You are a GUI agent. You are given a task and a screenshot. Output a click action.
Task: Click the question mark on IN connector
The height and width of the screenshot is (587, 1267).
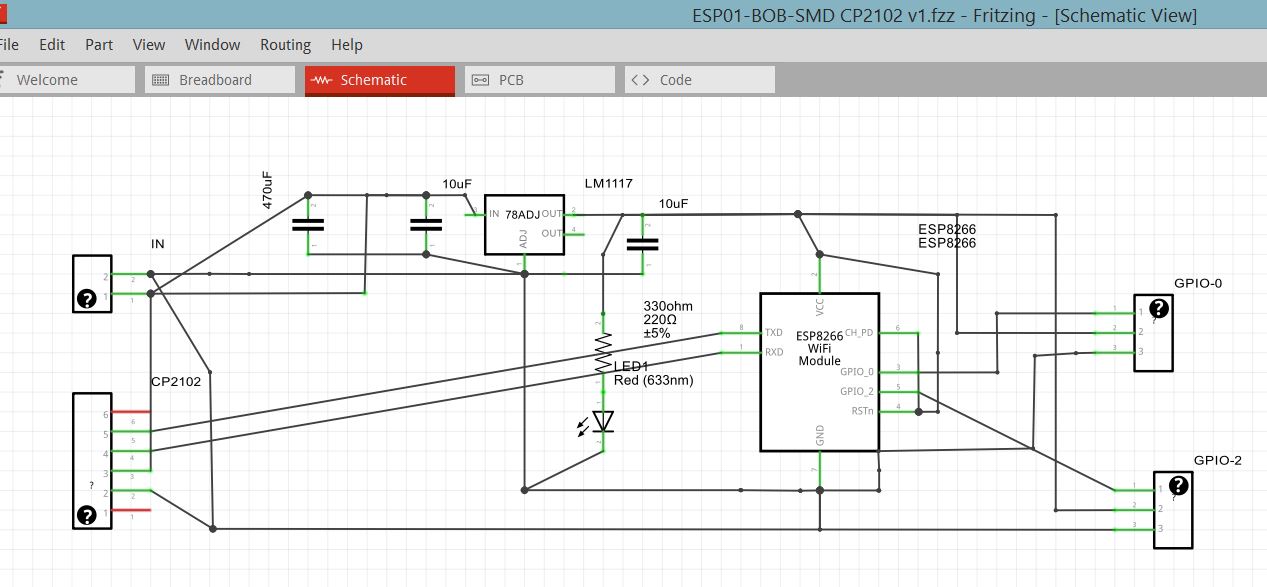pos(86,298)
